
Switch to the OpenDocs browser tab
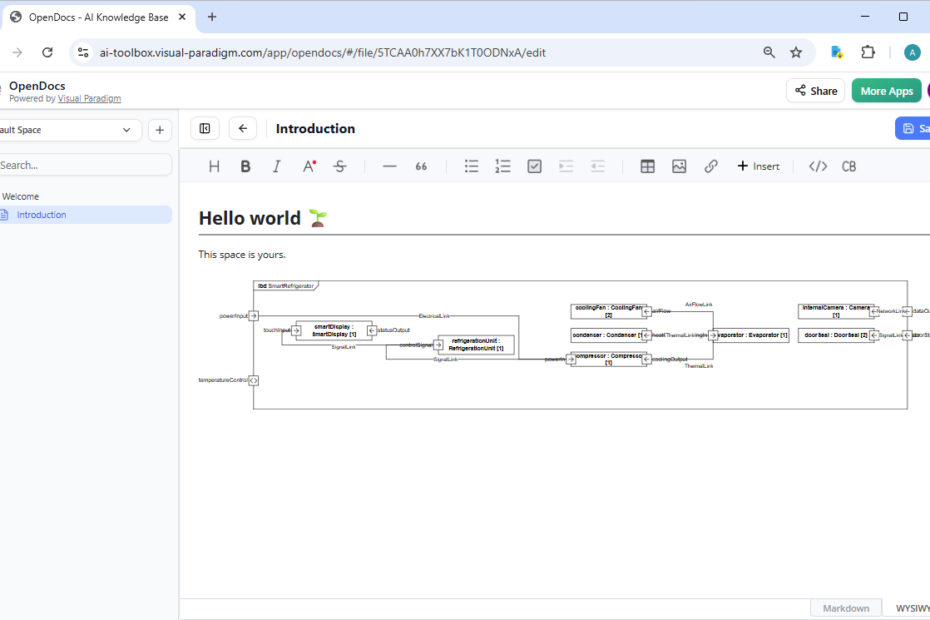point(95,16)
